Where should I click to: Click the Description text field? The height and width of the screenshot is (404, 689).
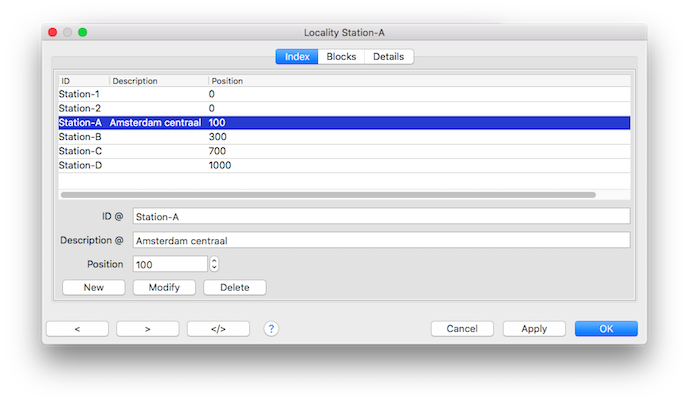(x=380, y=240)
